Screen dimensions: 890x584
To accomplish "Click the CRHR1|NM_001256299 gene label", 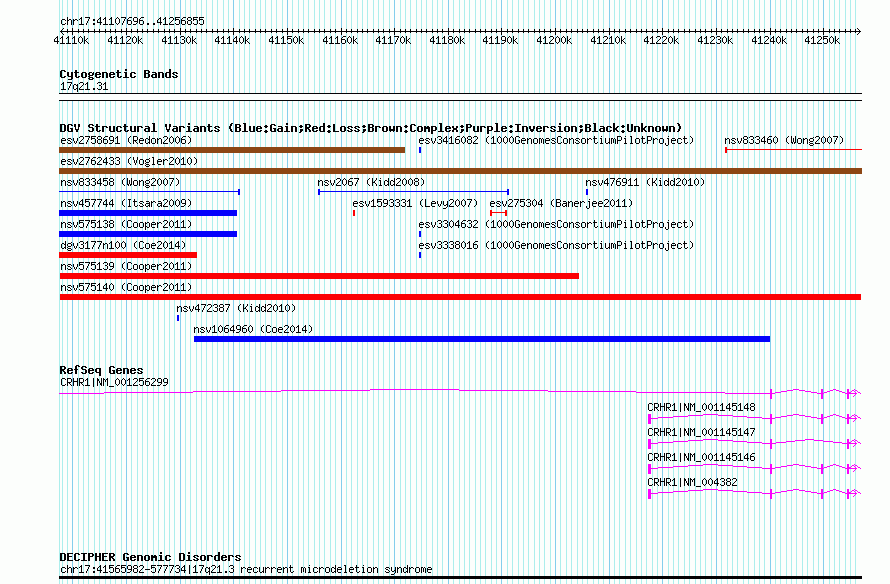I will coord(114,383).
